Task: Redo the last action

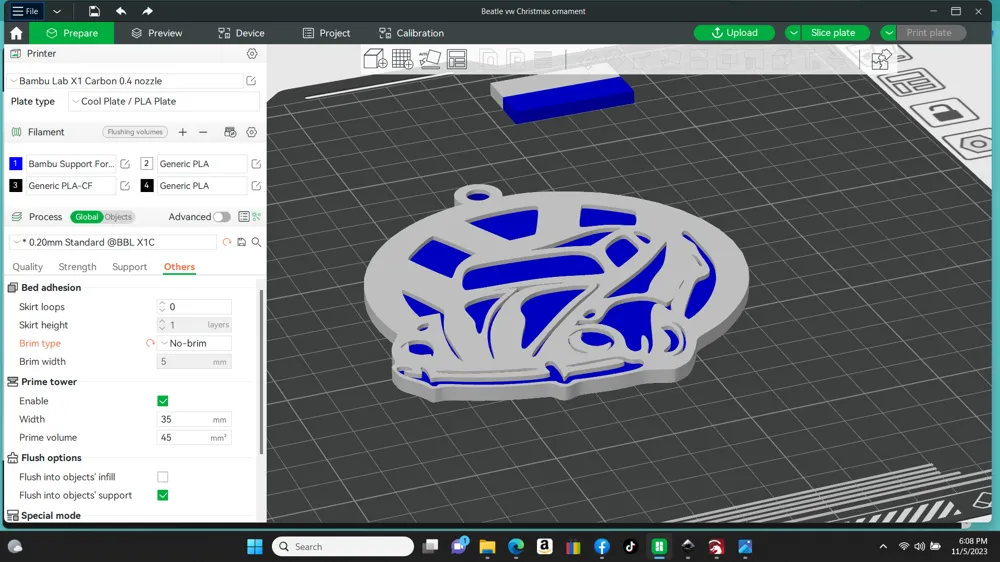Action: pyautogui.click(x=147, y=11)
